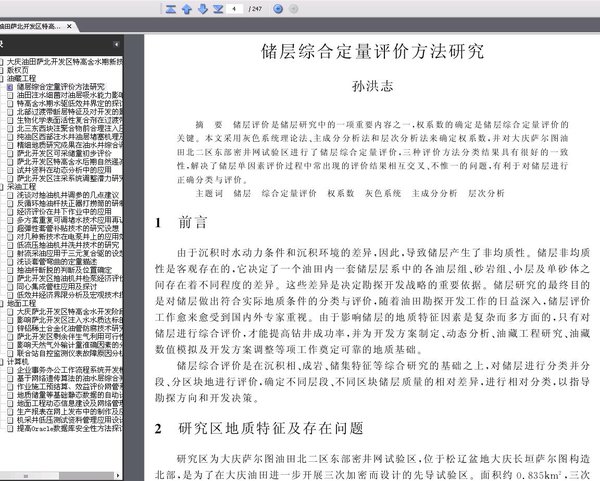This screenshot has width=600, height=481.
Task: Click page icon beside 同心集成管柱应用及探讨
Action: coord(10,287)
